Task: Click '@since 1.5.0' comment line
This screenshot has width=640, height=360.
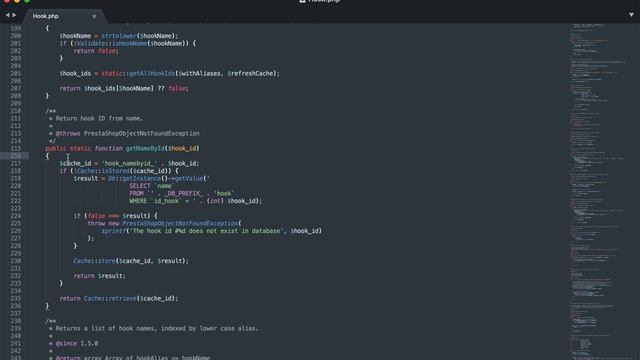Action: coord(77,344)
